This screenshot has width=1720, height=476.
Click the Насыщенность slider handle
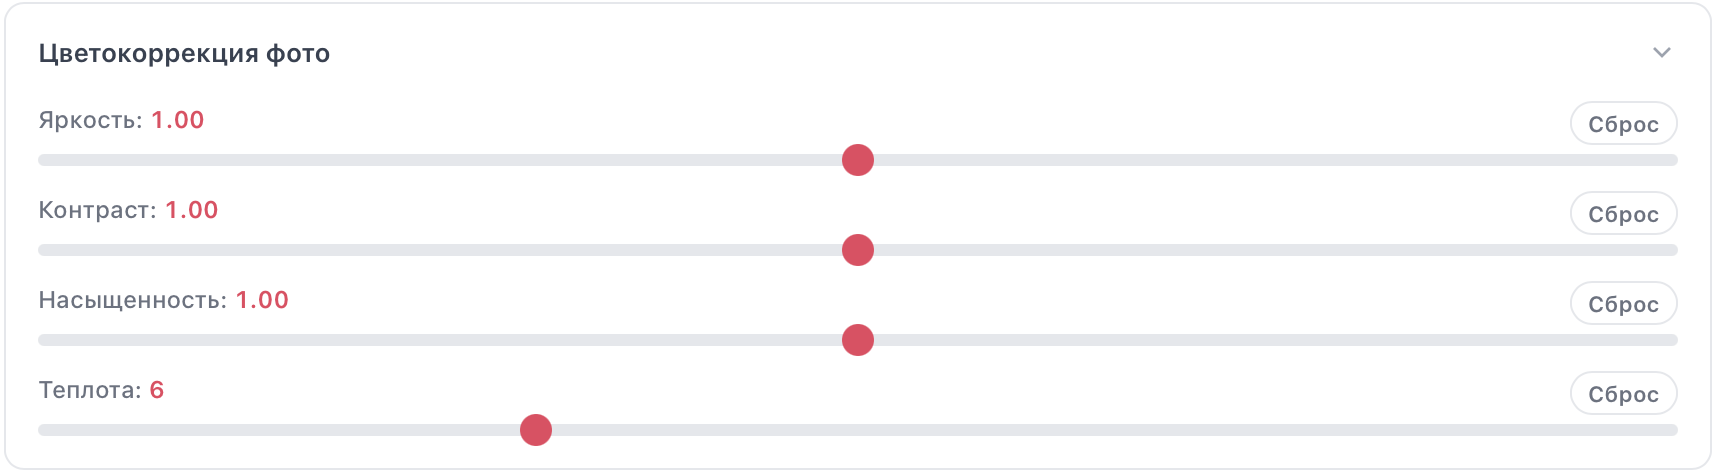pos(858,340)
